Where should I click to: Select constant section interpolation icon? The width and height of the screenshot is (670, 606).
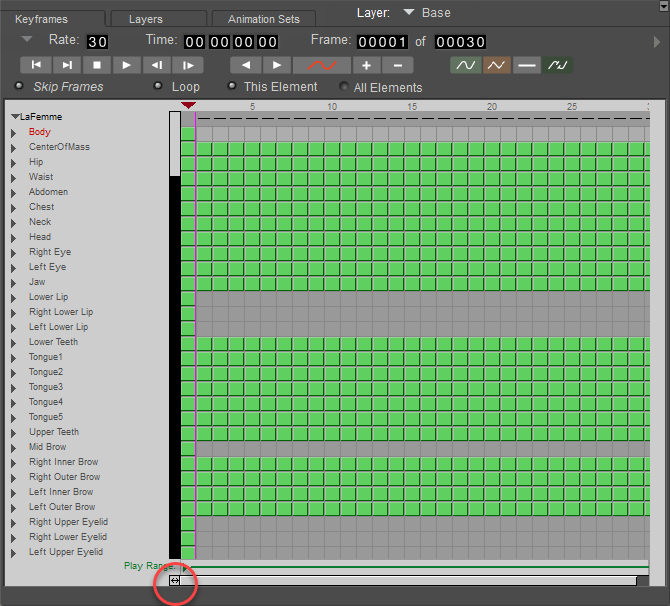(527, 65)
